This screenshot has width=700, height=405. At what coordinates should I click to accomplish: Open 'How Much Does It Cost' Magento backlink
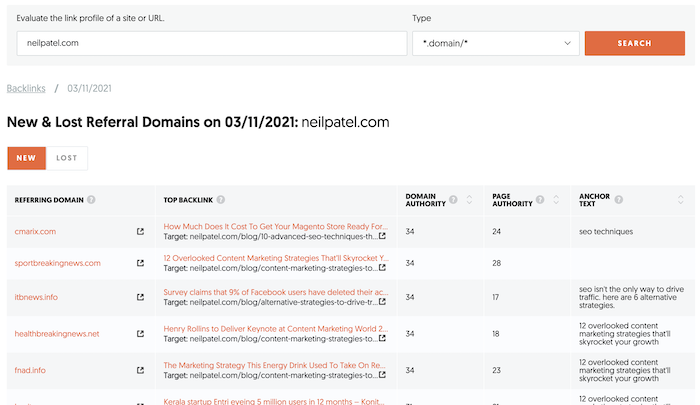[275, 226]
